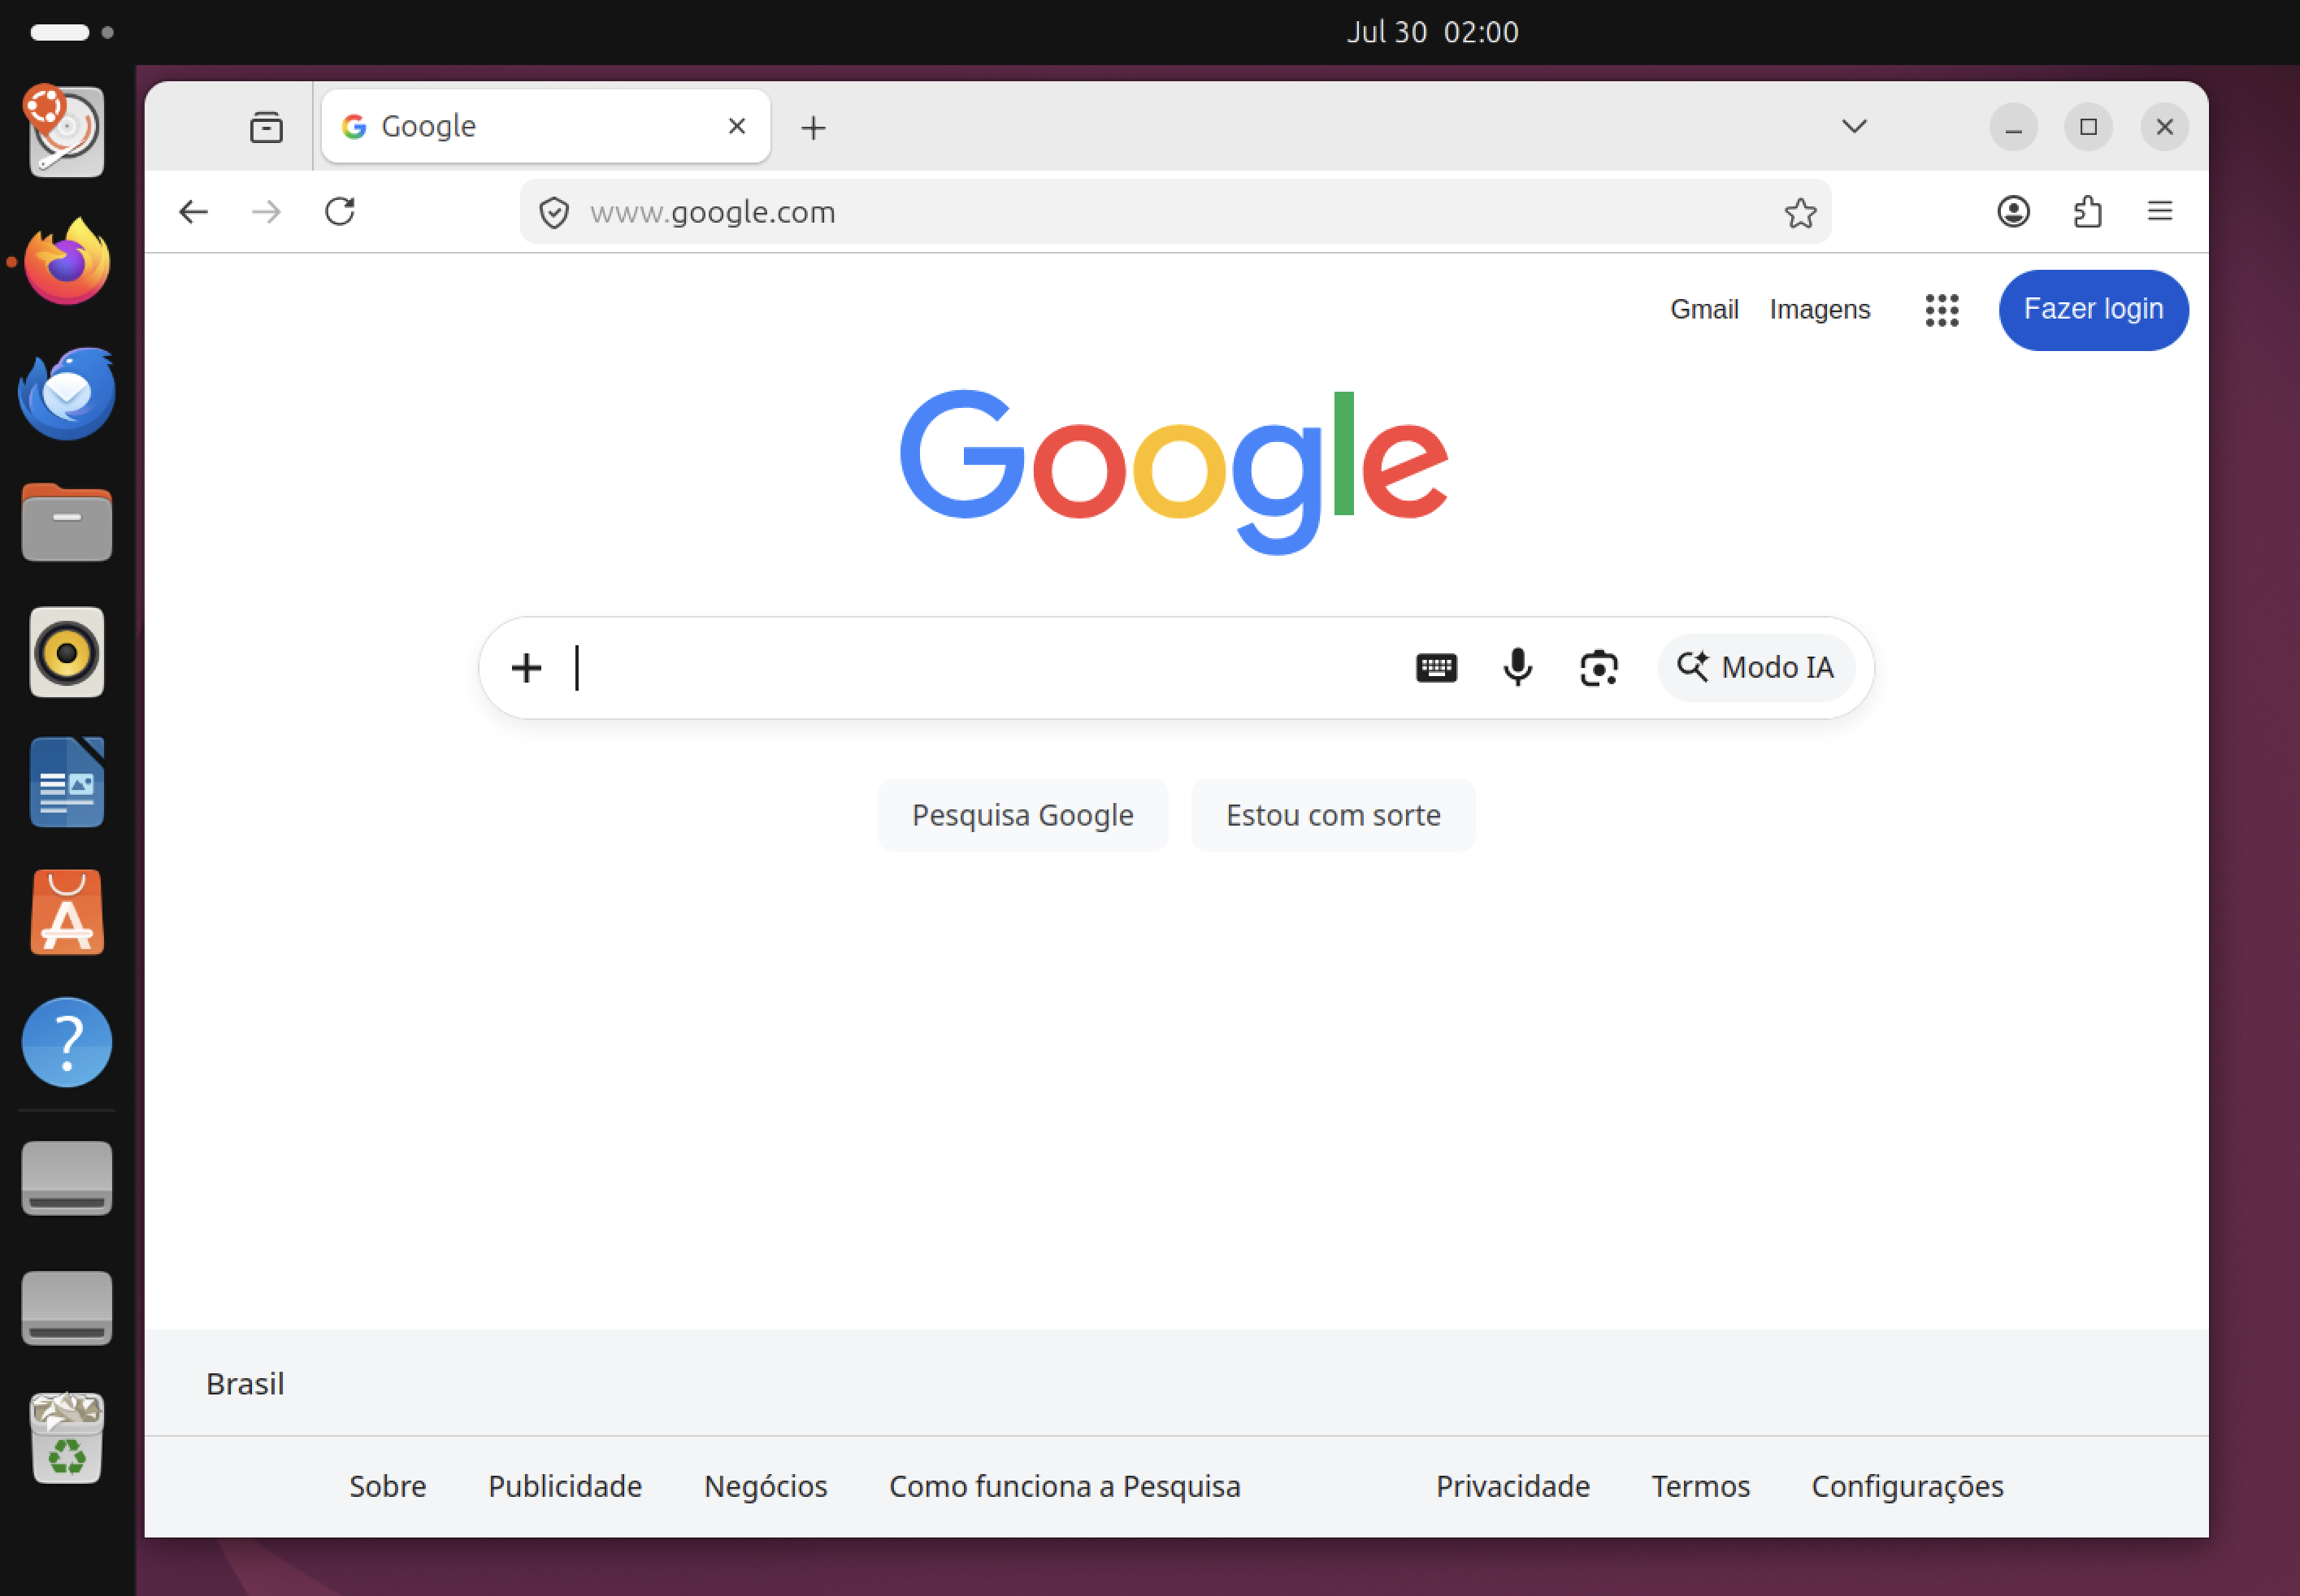Open LibreOffice Writer from the dock
This screenshot has width=2300, height=1596.
[66, 783]
